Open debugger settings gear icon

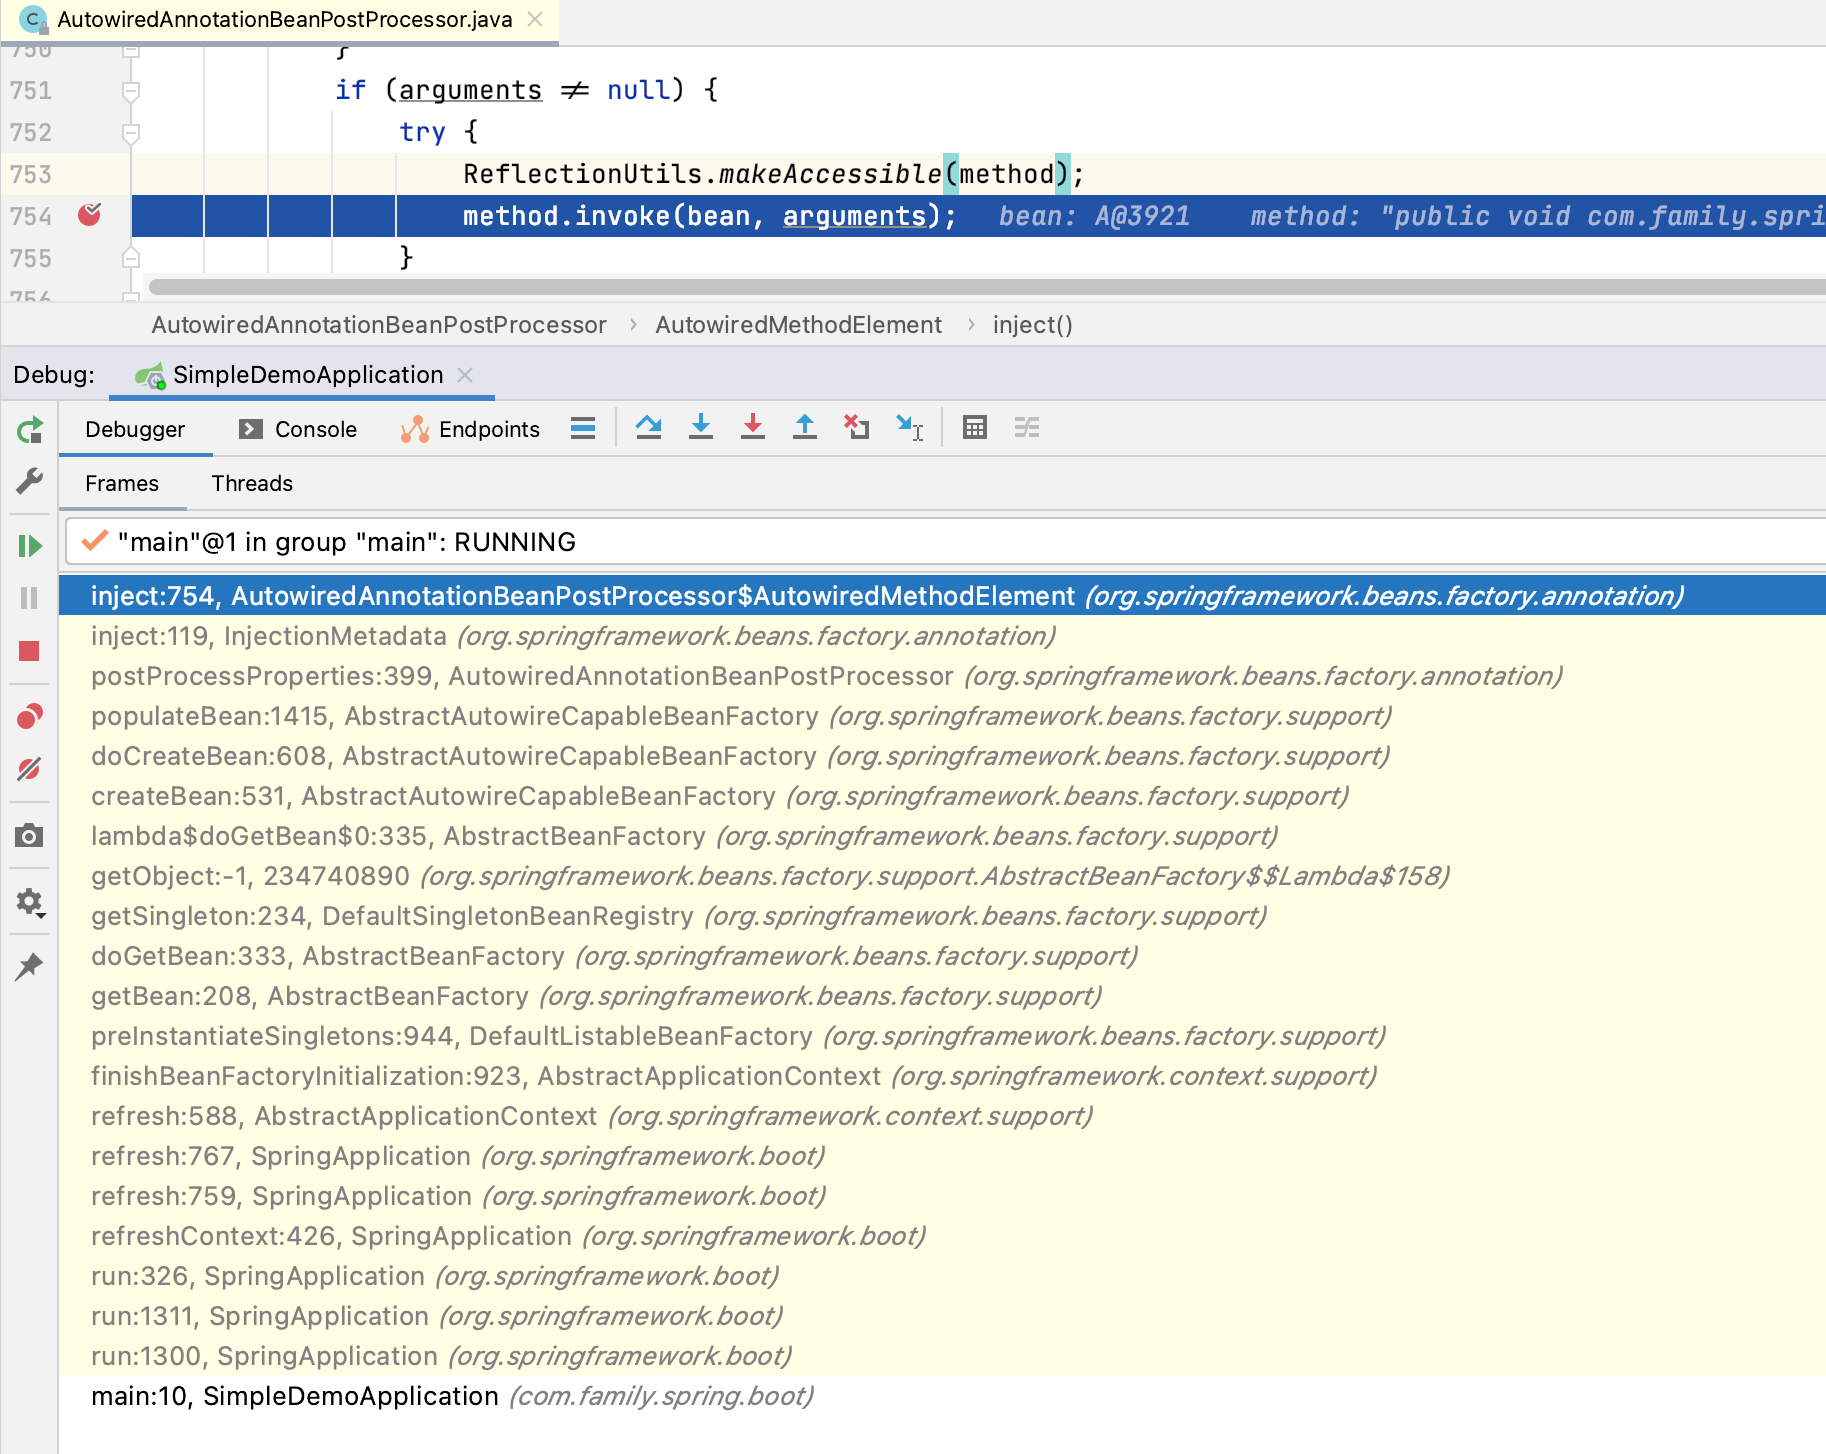(x=30, y=902)
